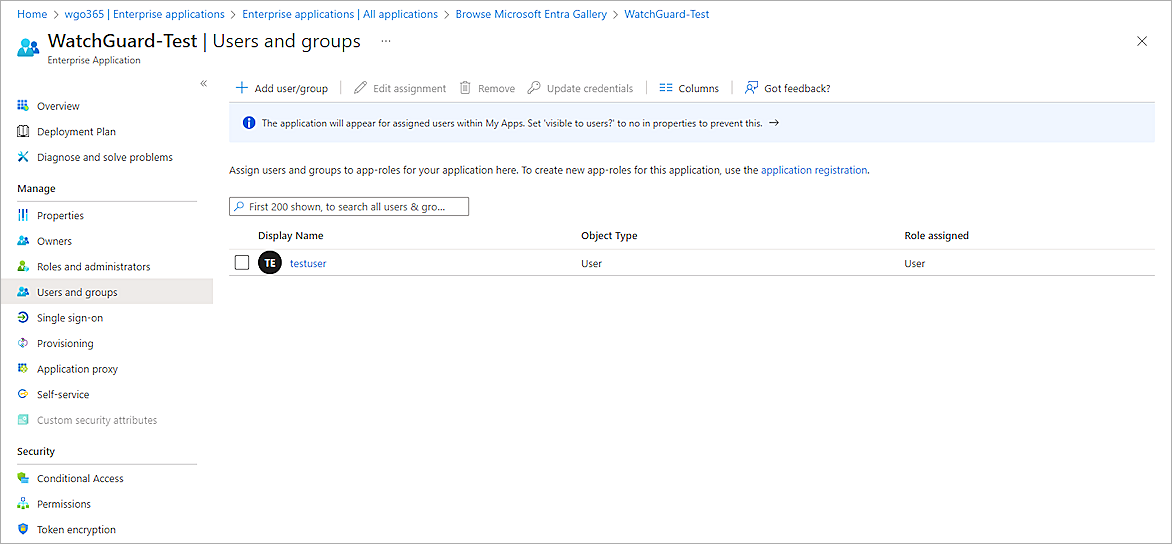Click the WatchGuard-Test enterprise application icon

(x=28, y=48)
